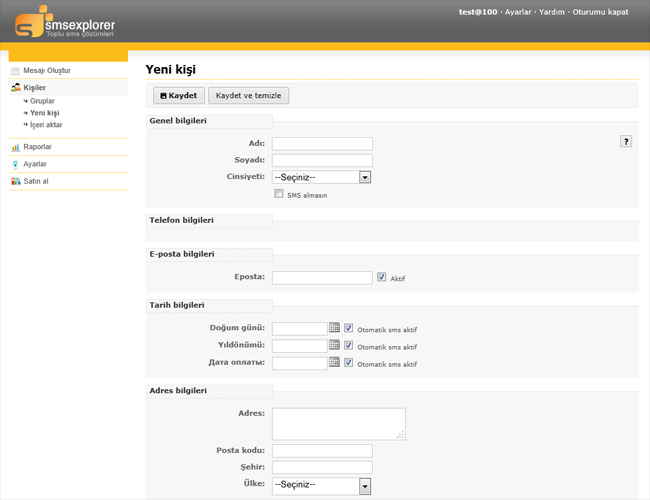Viewport: 650px width, 500px height.
Task: Click the test@100 account link
Action: tap(478, 12)
